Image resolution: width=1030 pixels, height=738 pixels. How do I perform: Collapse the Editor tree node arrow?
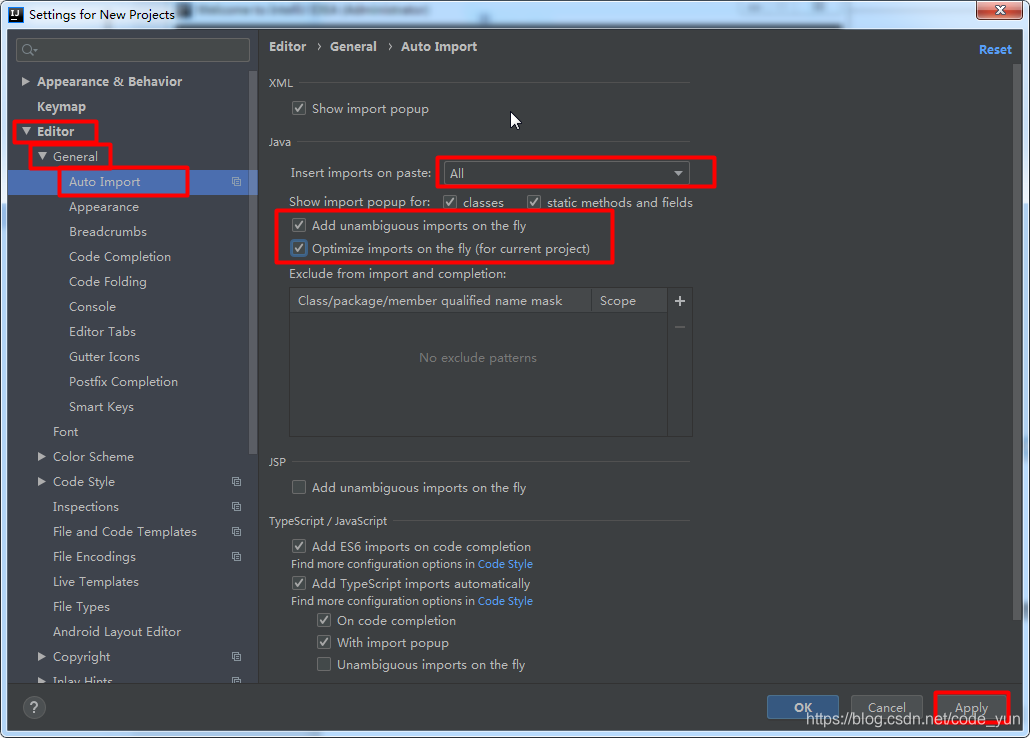(26, 131)
